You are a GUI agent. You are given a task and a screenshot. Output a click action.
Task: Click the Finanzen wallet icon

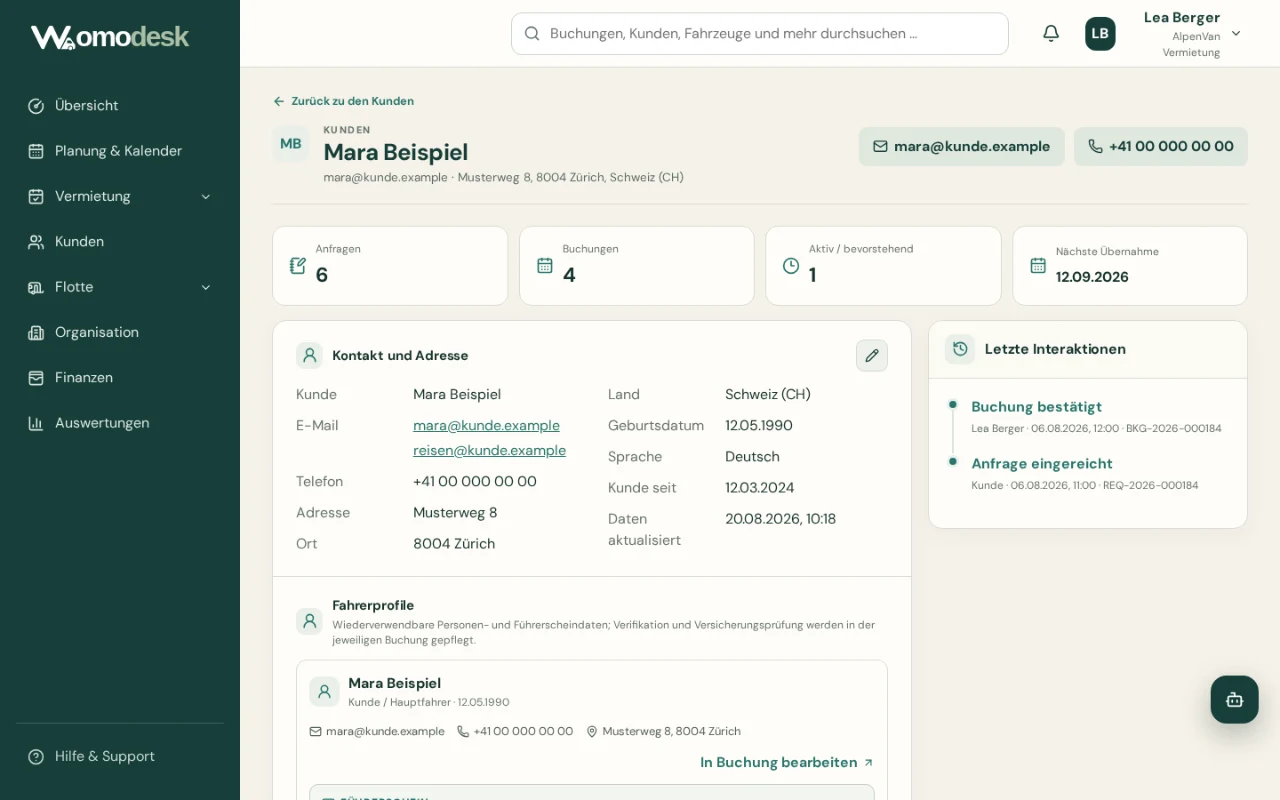(36, 378)
